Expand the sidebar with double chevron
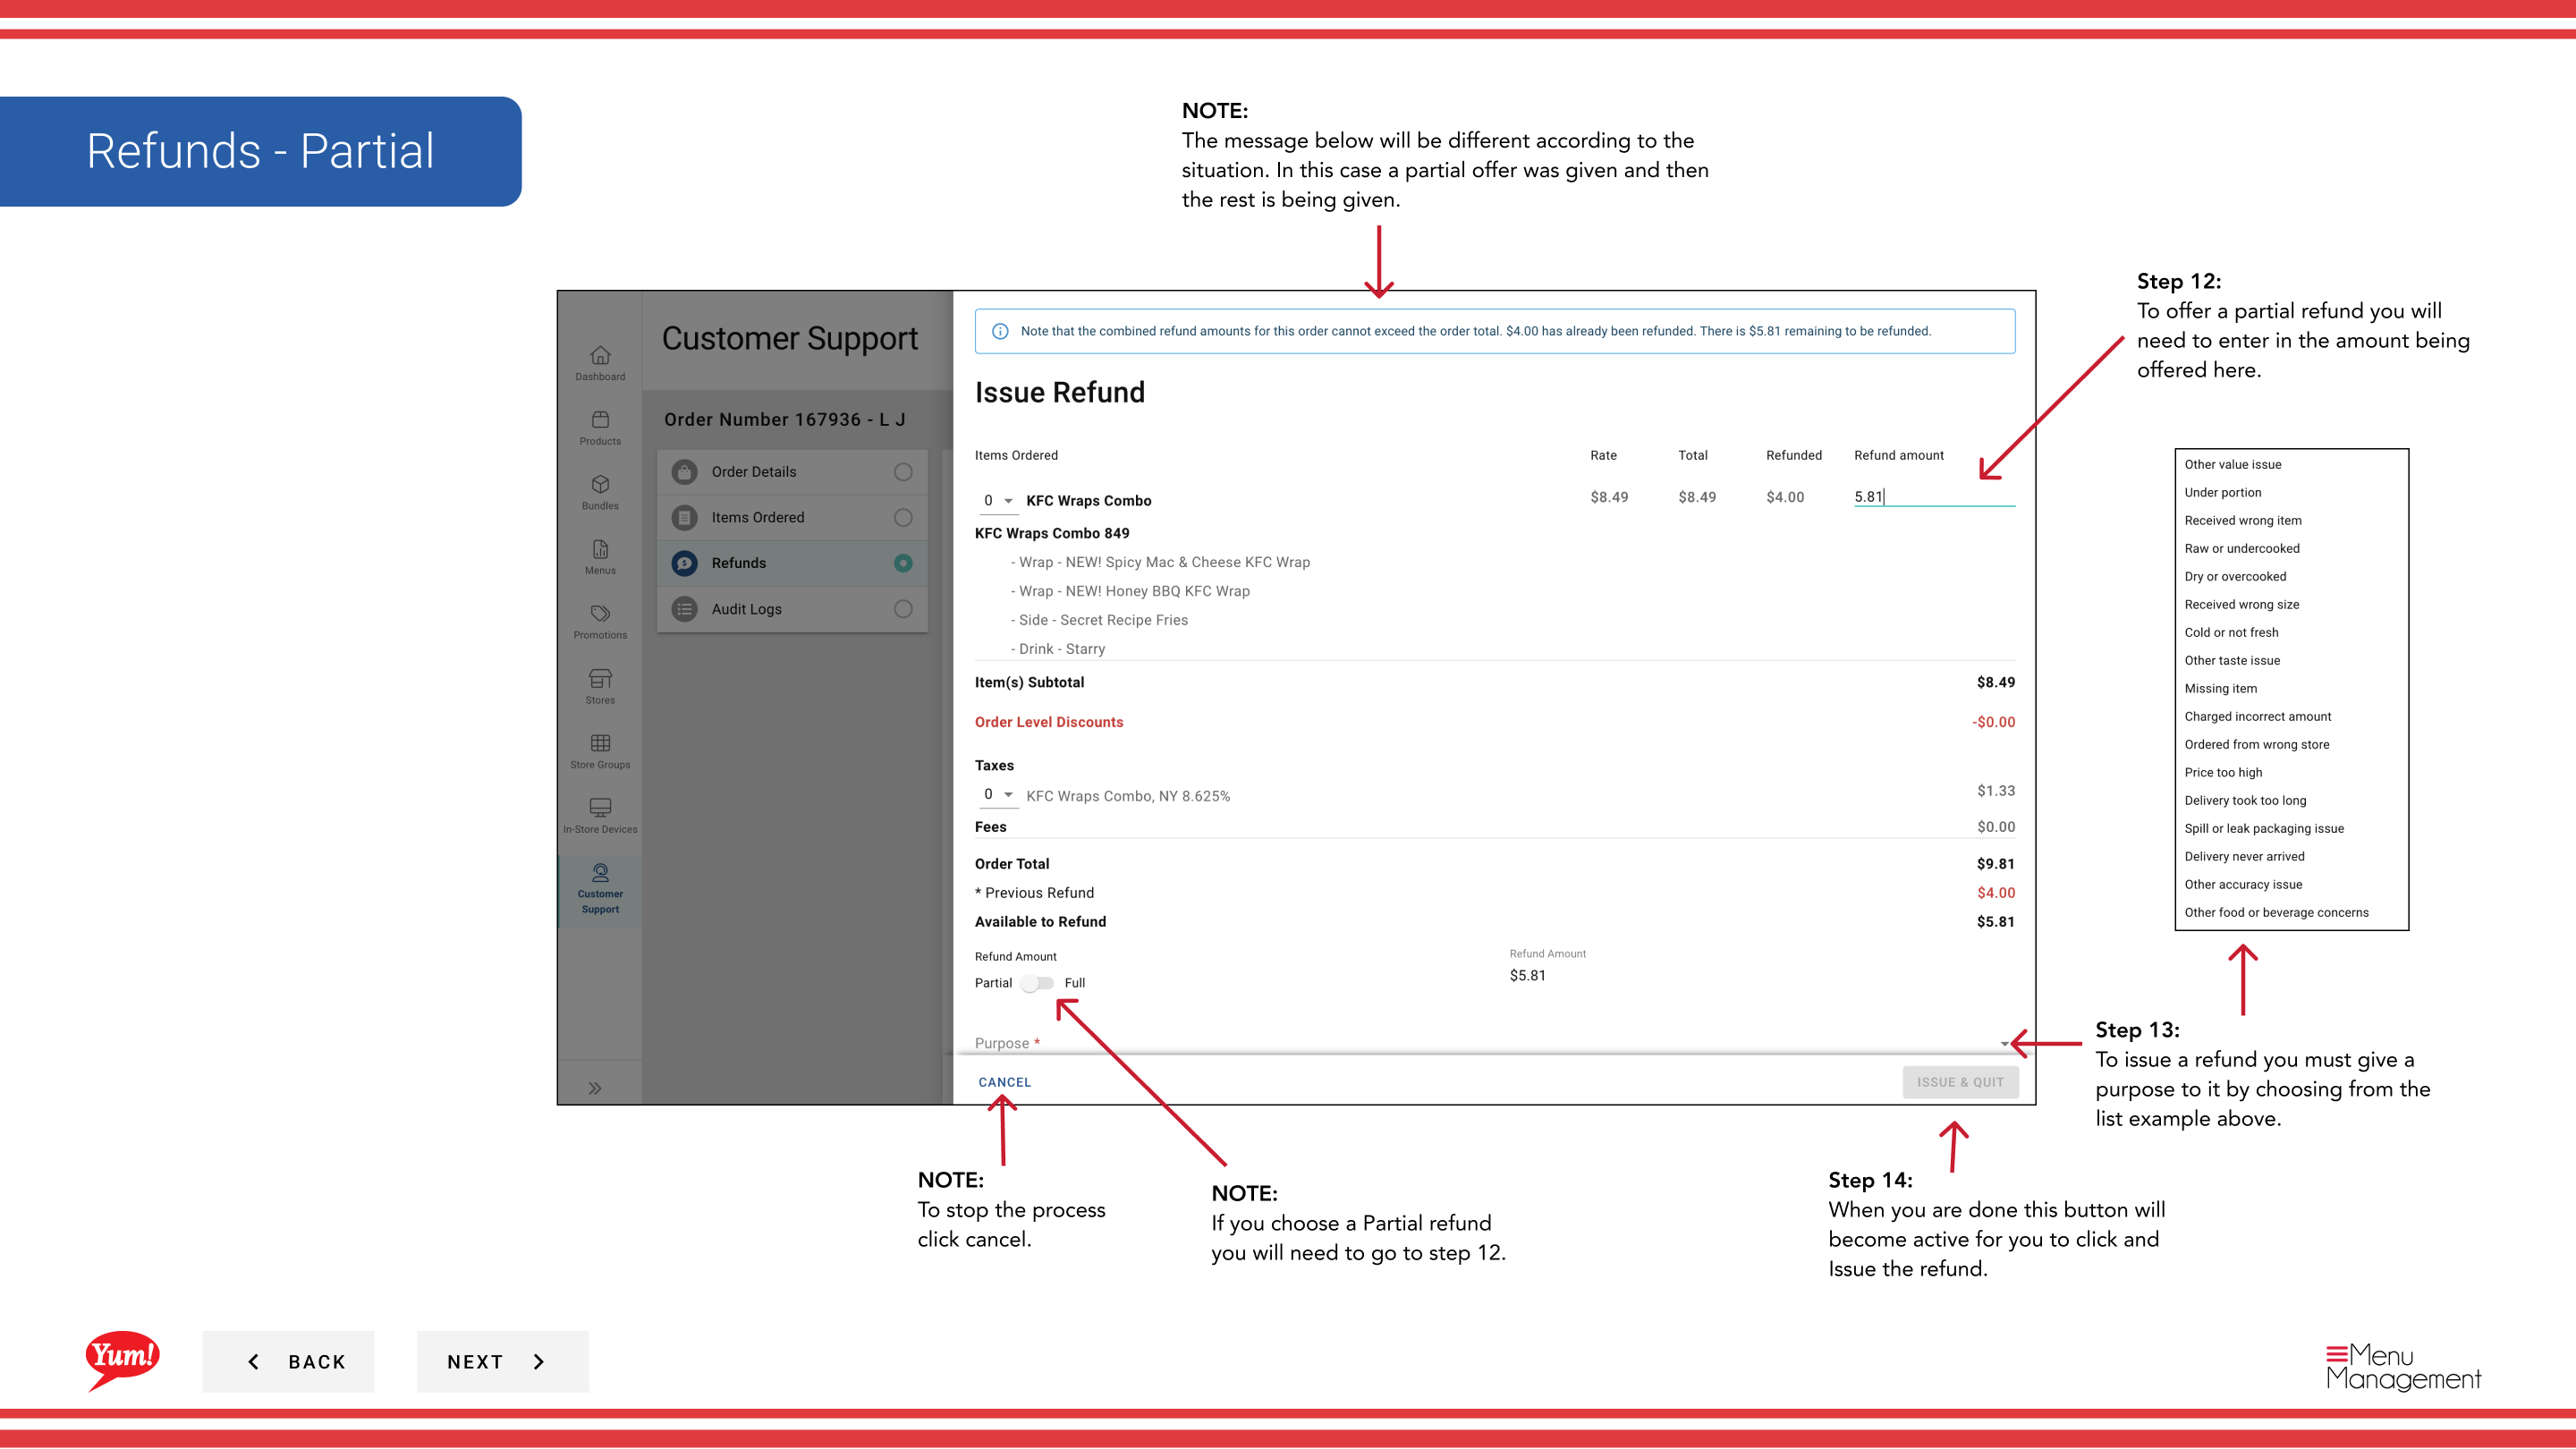The width and height of the screenshot is (2576, 1449). (595, 1088)
